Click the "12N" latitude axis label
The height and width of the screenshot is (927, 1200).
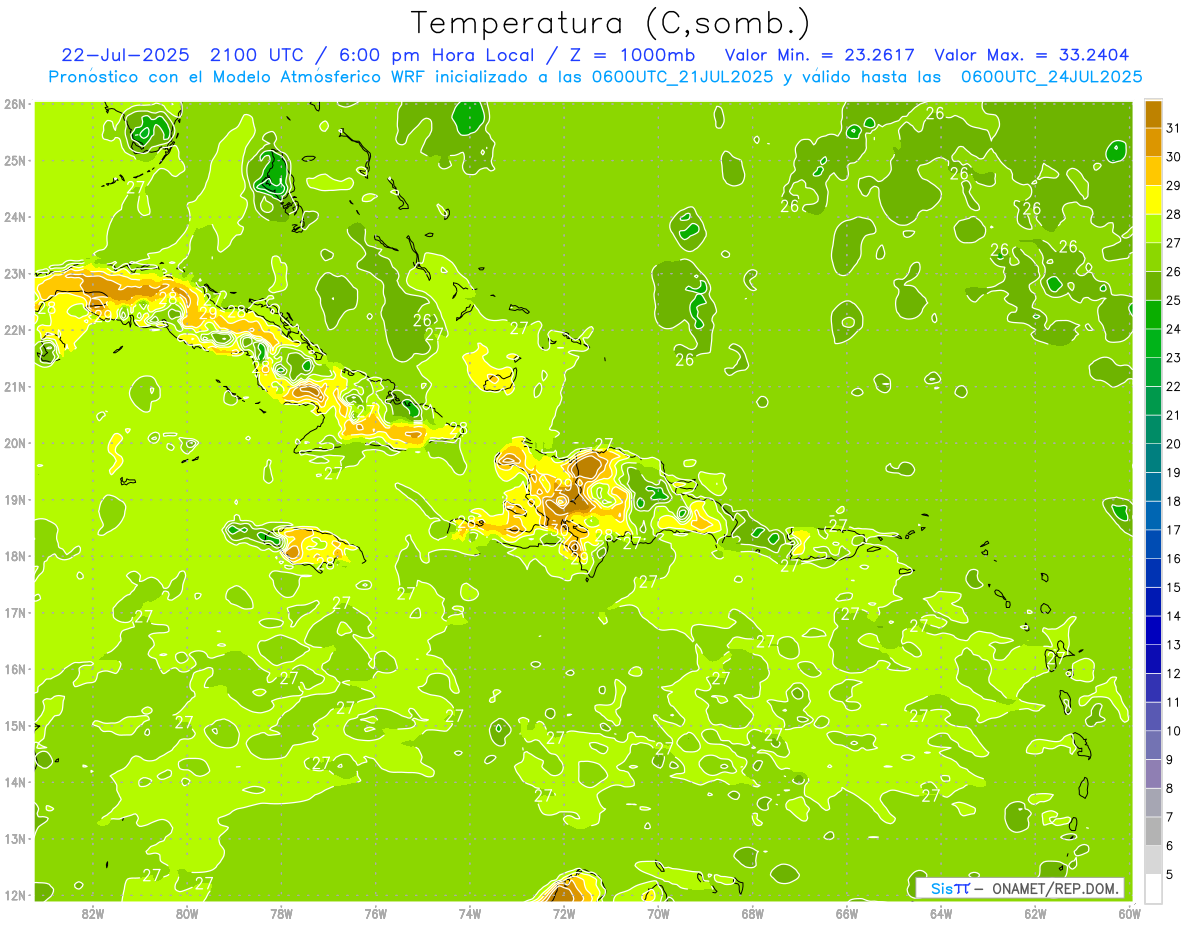tap(15, 895)
